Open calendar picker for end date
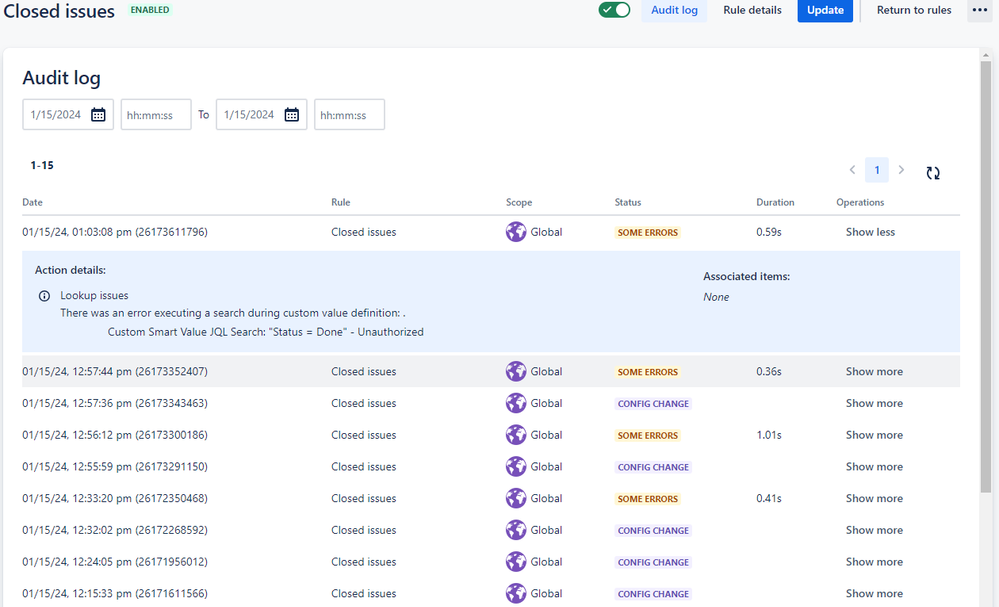The width and height of the screenshot is (999, 607). (x=292, y=115)
